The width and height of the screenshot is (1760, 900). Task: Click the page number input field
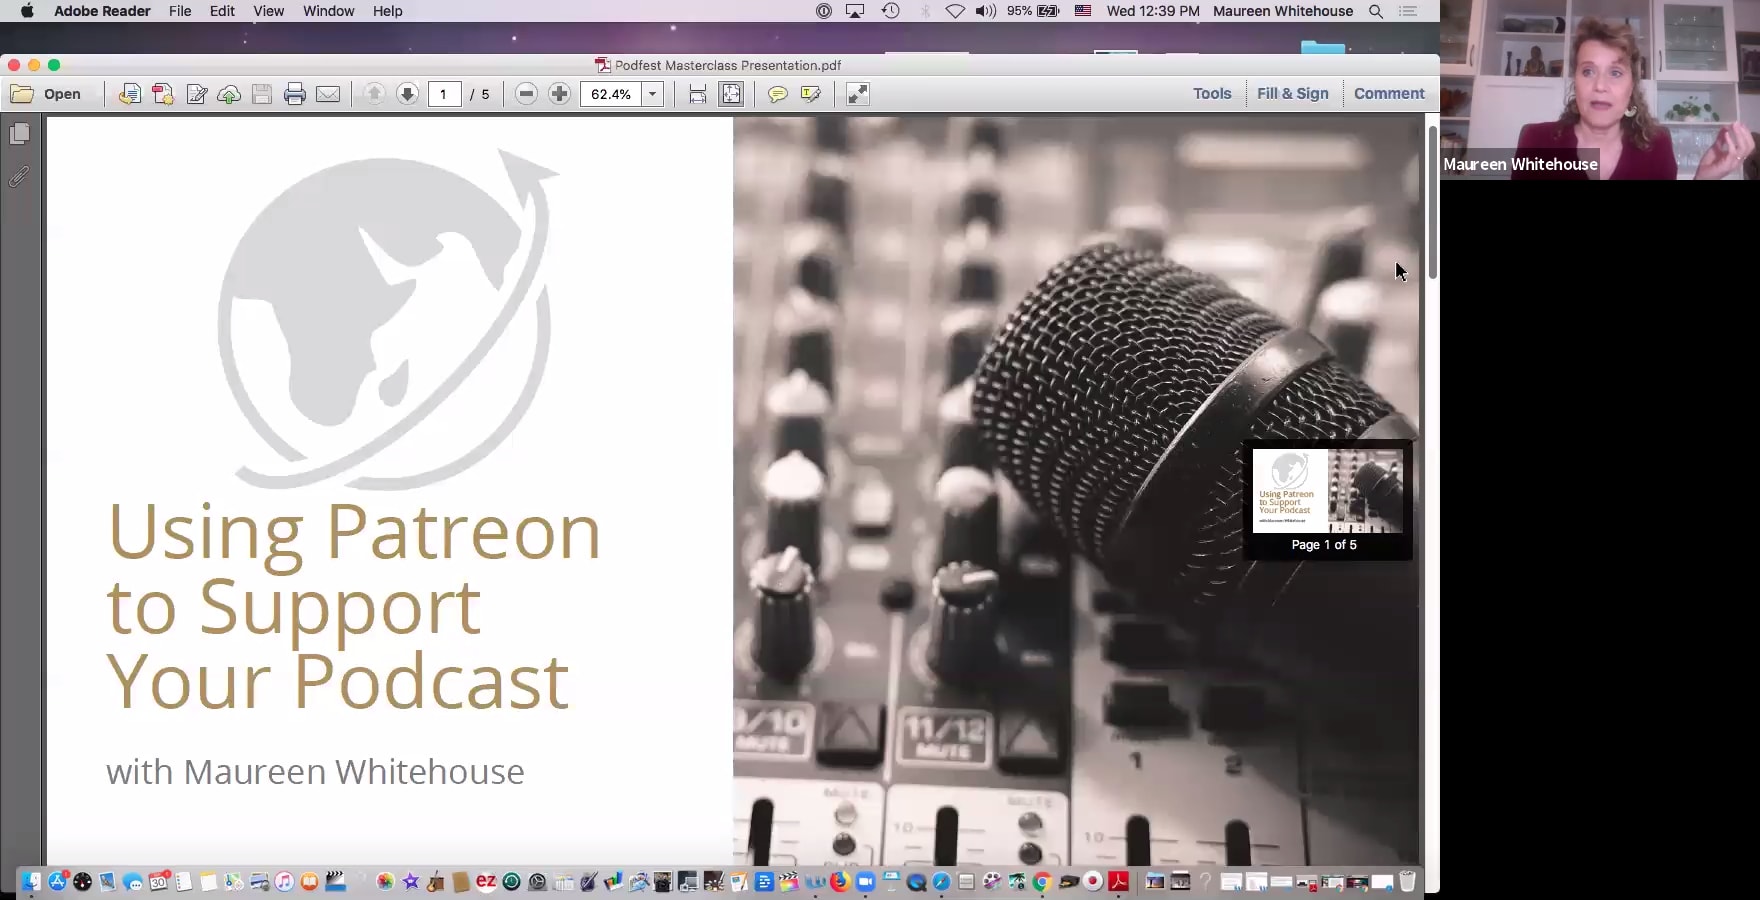tap(445, 94)
